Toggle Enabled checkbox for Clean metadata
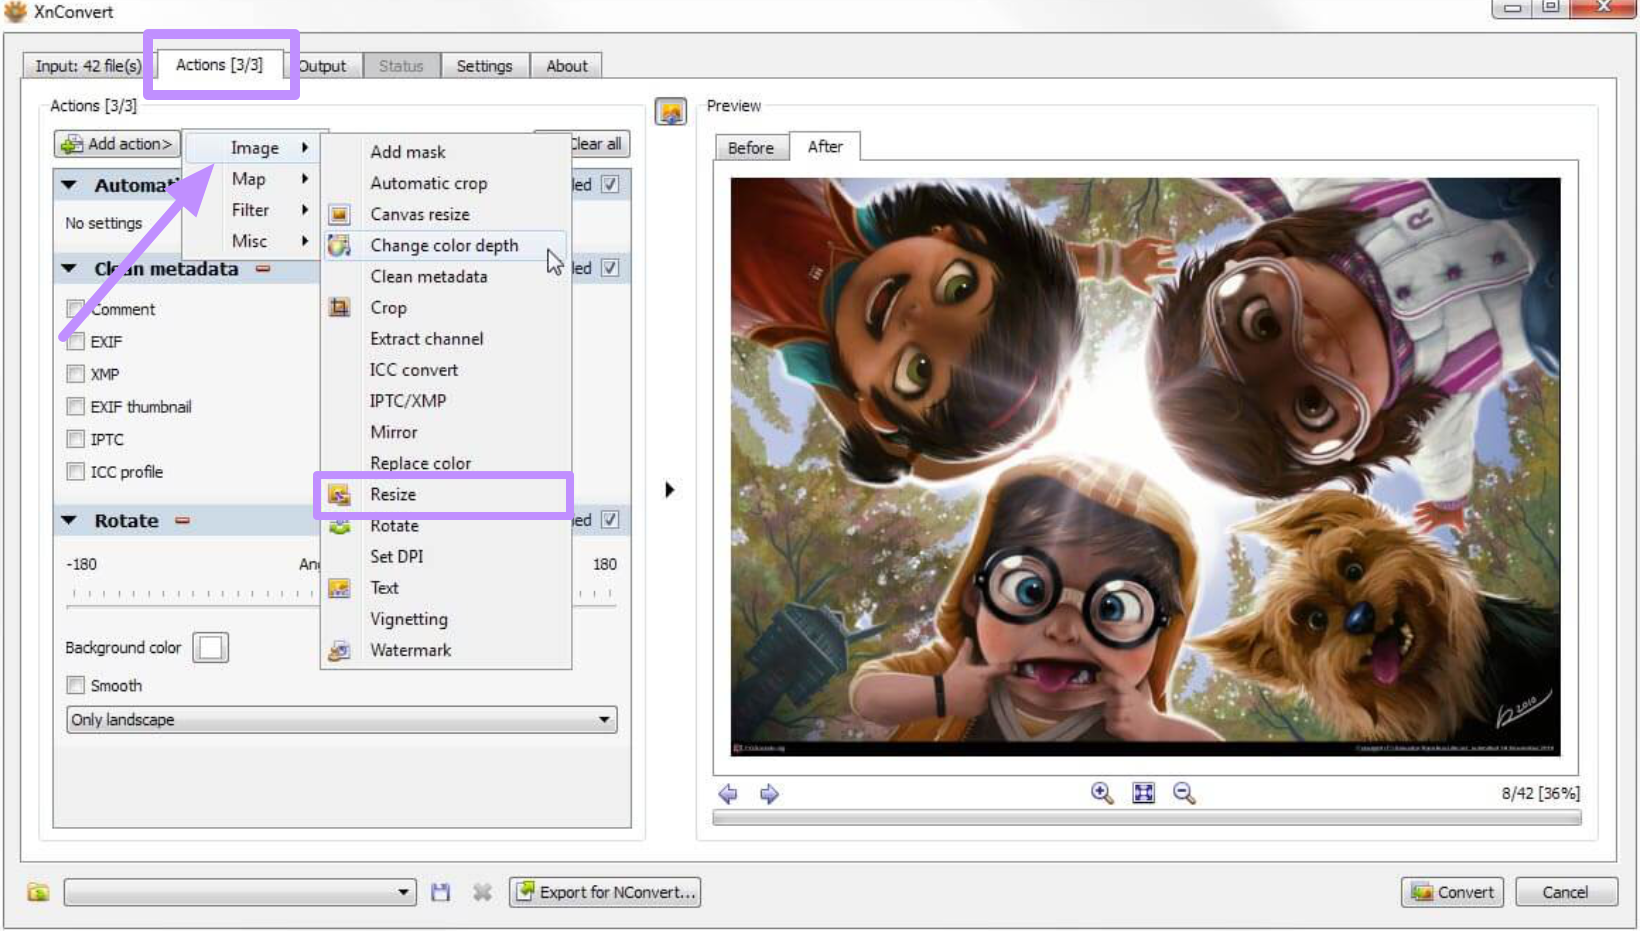Screen dimensions: 1640x931 610,268
